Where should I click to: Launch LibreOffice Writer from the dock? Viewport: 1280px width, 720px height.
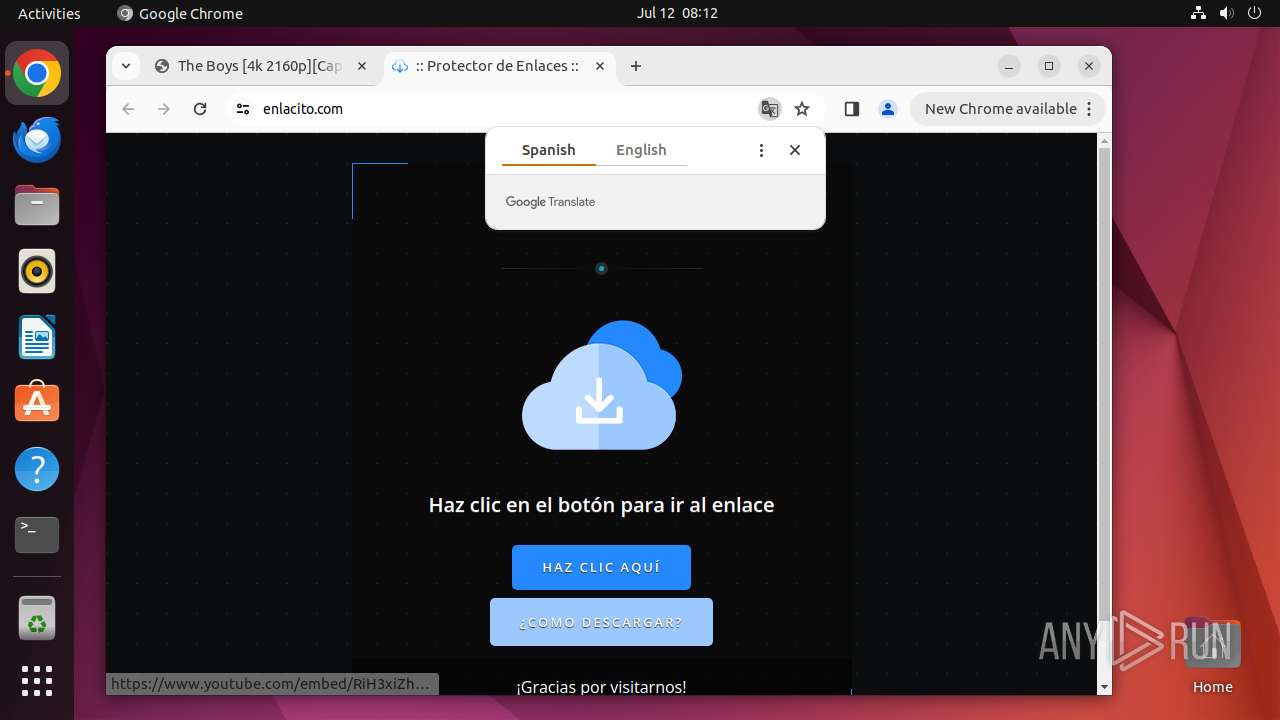tap(37, 338)
